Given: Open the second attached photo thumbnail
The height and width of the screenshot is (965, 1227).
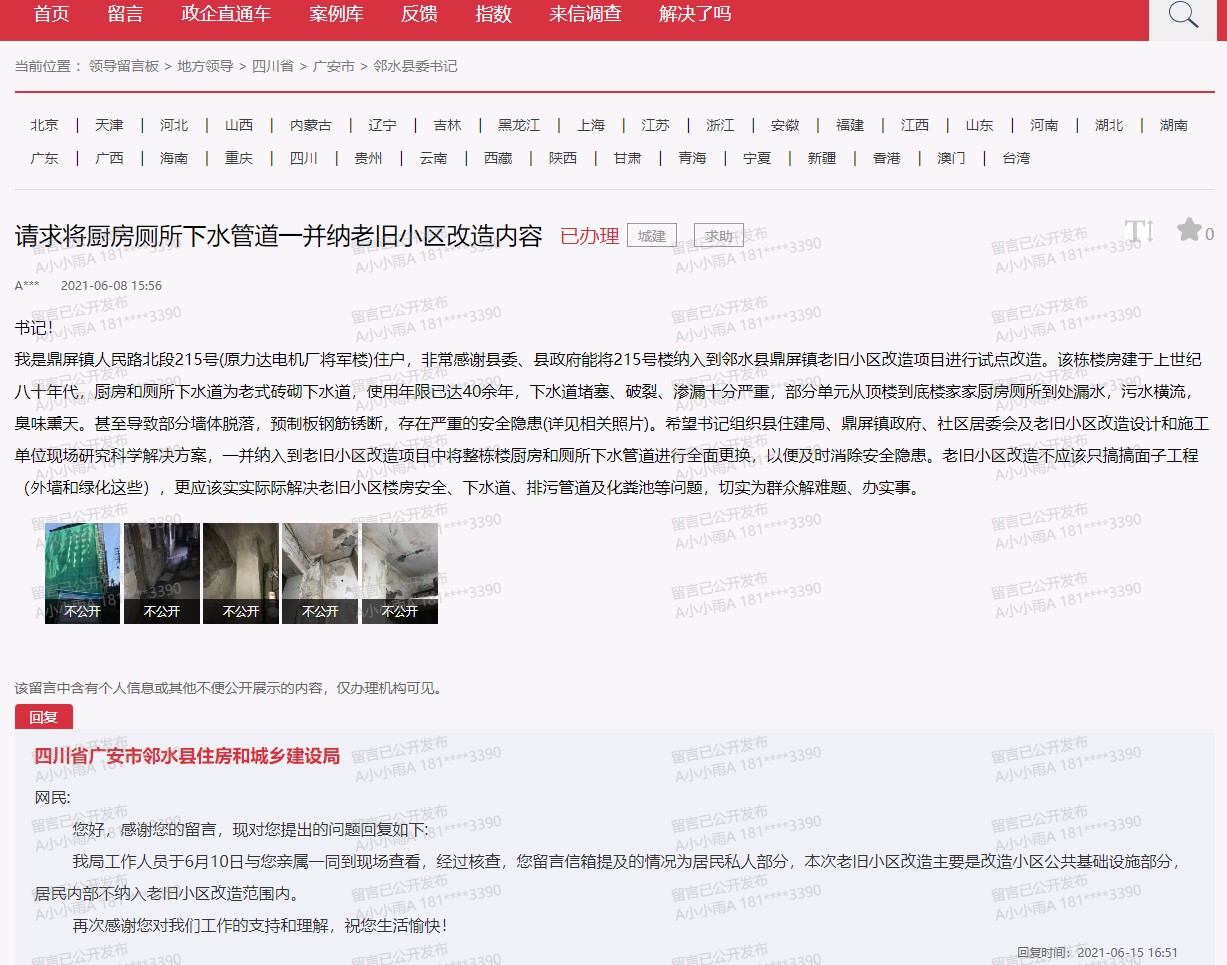Looking at the screenshot, I should (161, 573).
